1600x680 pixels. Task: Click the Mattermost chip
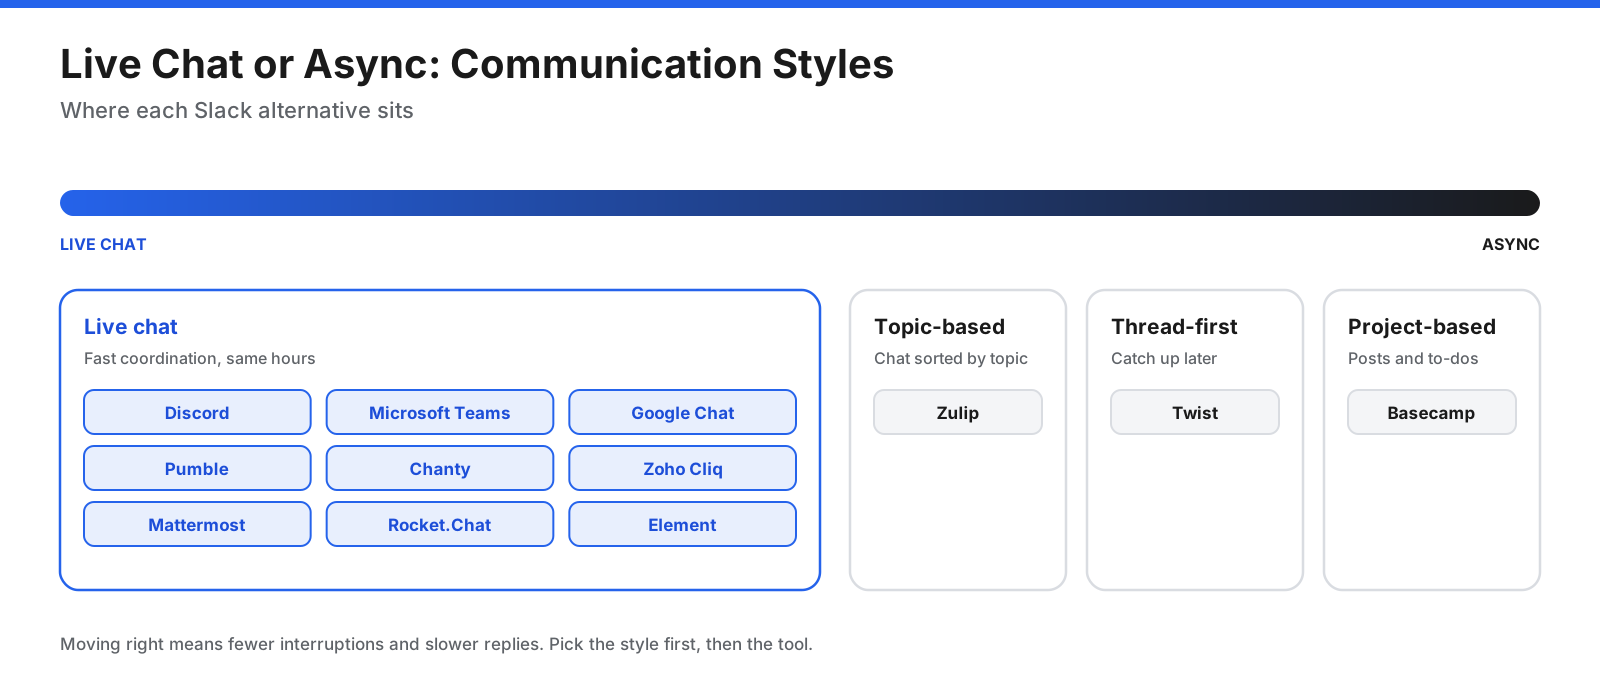[197, 524]
